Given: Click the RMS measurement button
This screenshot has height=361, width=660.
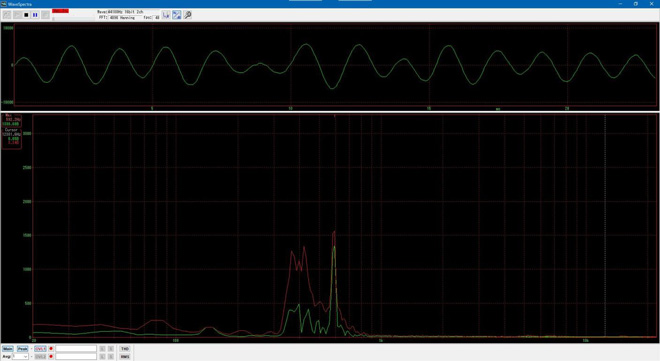Looking at the screenshot, I should pos(125,356).
